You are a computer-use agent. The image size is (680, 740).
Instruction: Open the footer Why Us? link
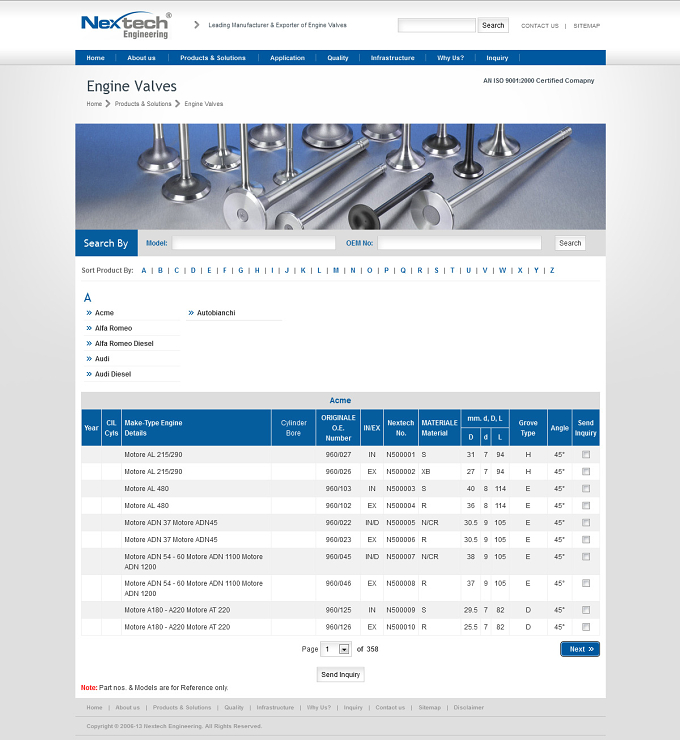(x=319, y=707)
